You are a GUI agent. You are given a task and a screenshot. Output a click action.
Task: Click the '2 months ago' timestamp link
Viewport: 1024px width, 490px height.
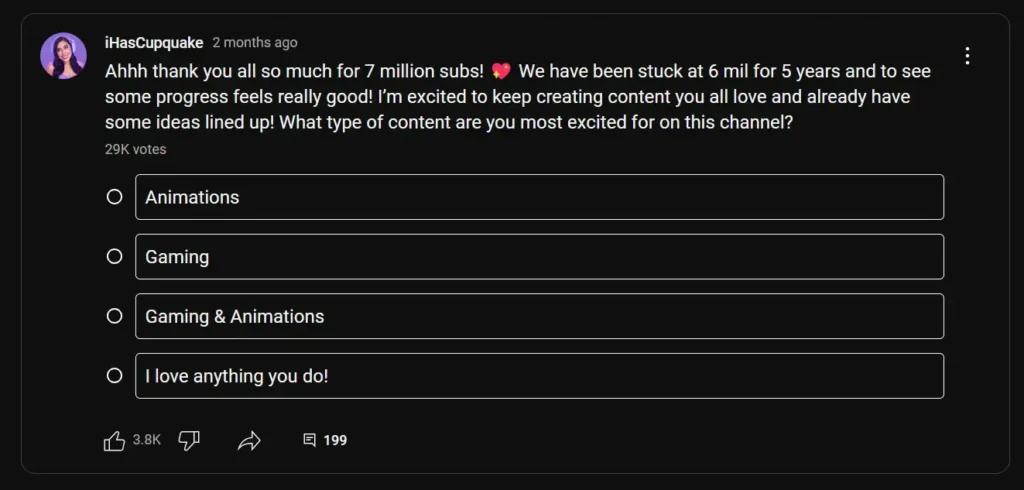click(255, 43)
